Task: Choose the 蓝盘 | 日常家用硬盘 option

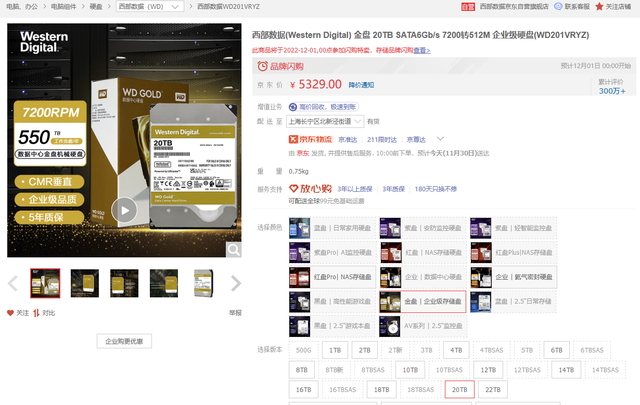Action: (332, 228)
